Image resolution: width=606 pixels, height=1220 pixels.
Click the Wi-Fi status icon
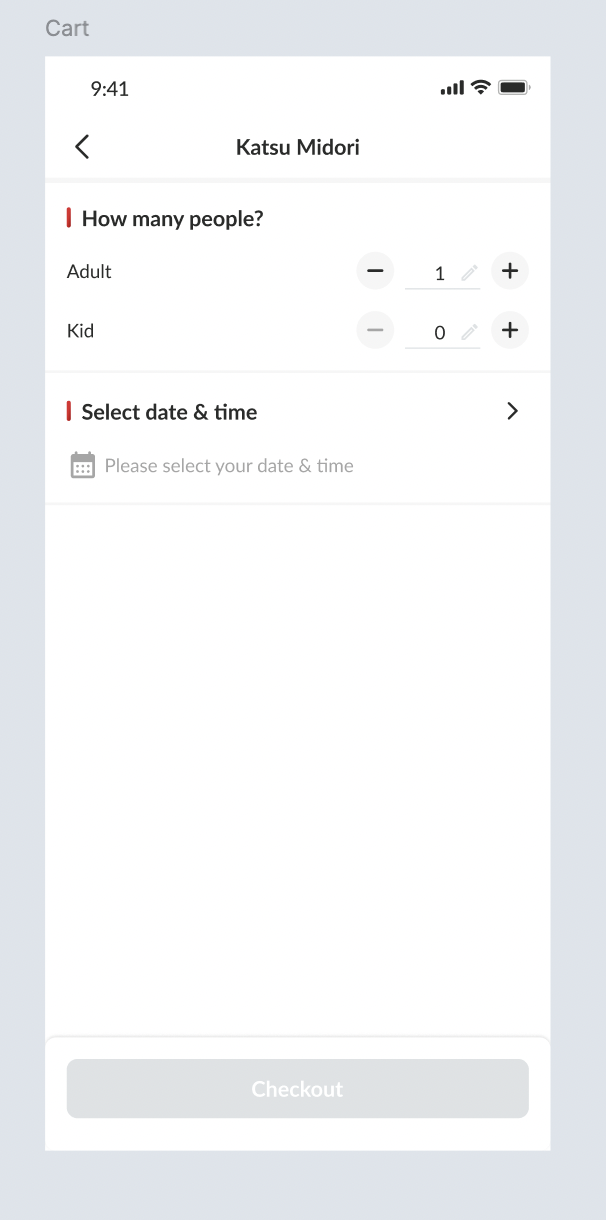[481, 88]
